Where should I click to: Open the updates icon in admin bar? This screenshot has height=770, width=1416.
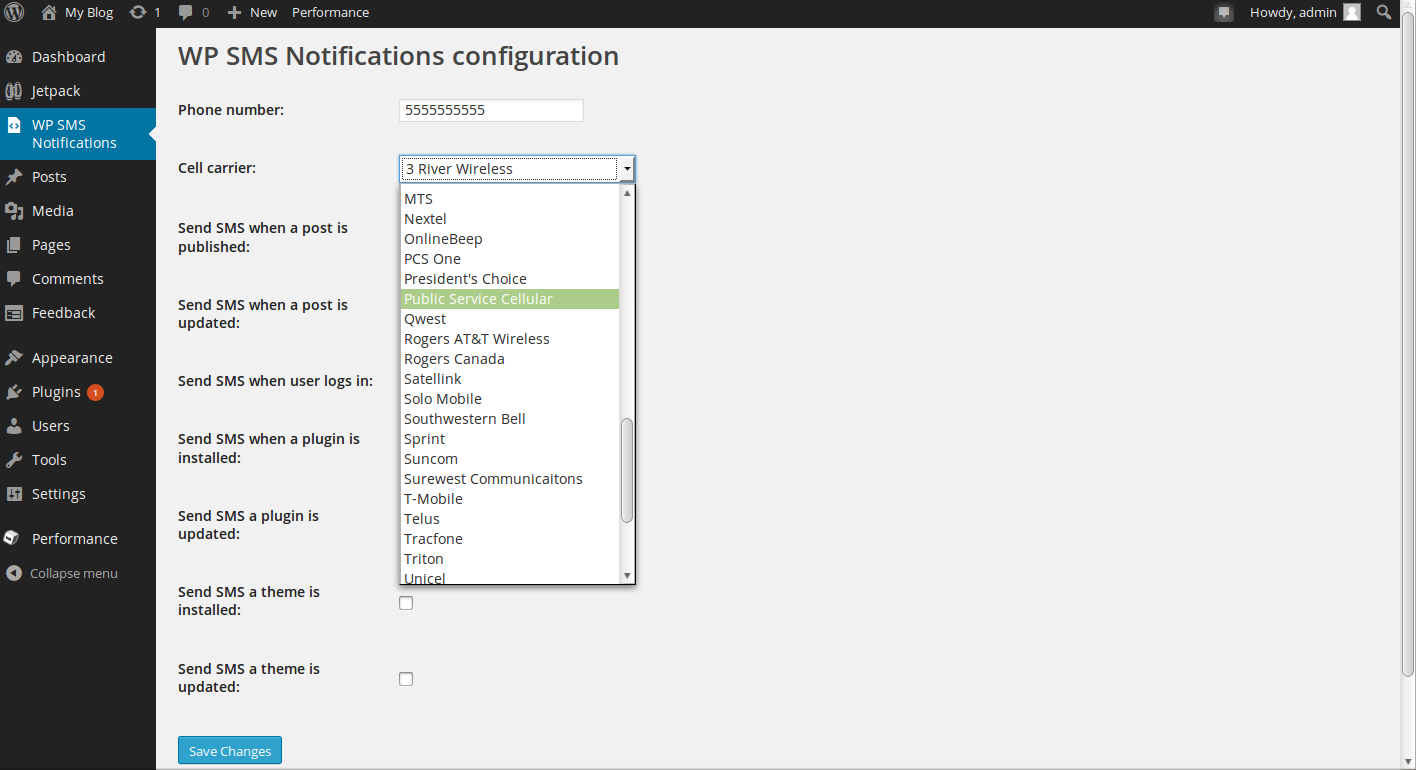138,13
